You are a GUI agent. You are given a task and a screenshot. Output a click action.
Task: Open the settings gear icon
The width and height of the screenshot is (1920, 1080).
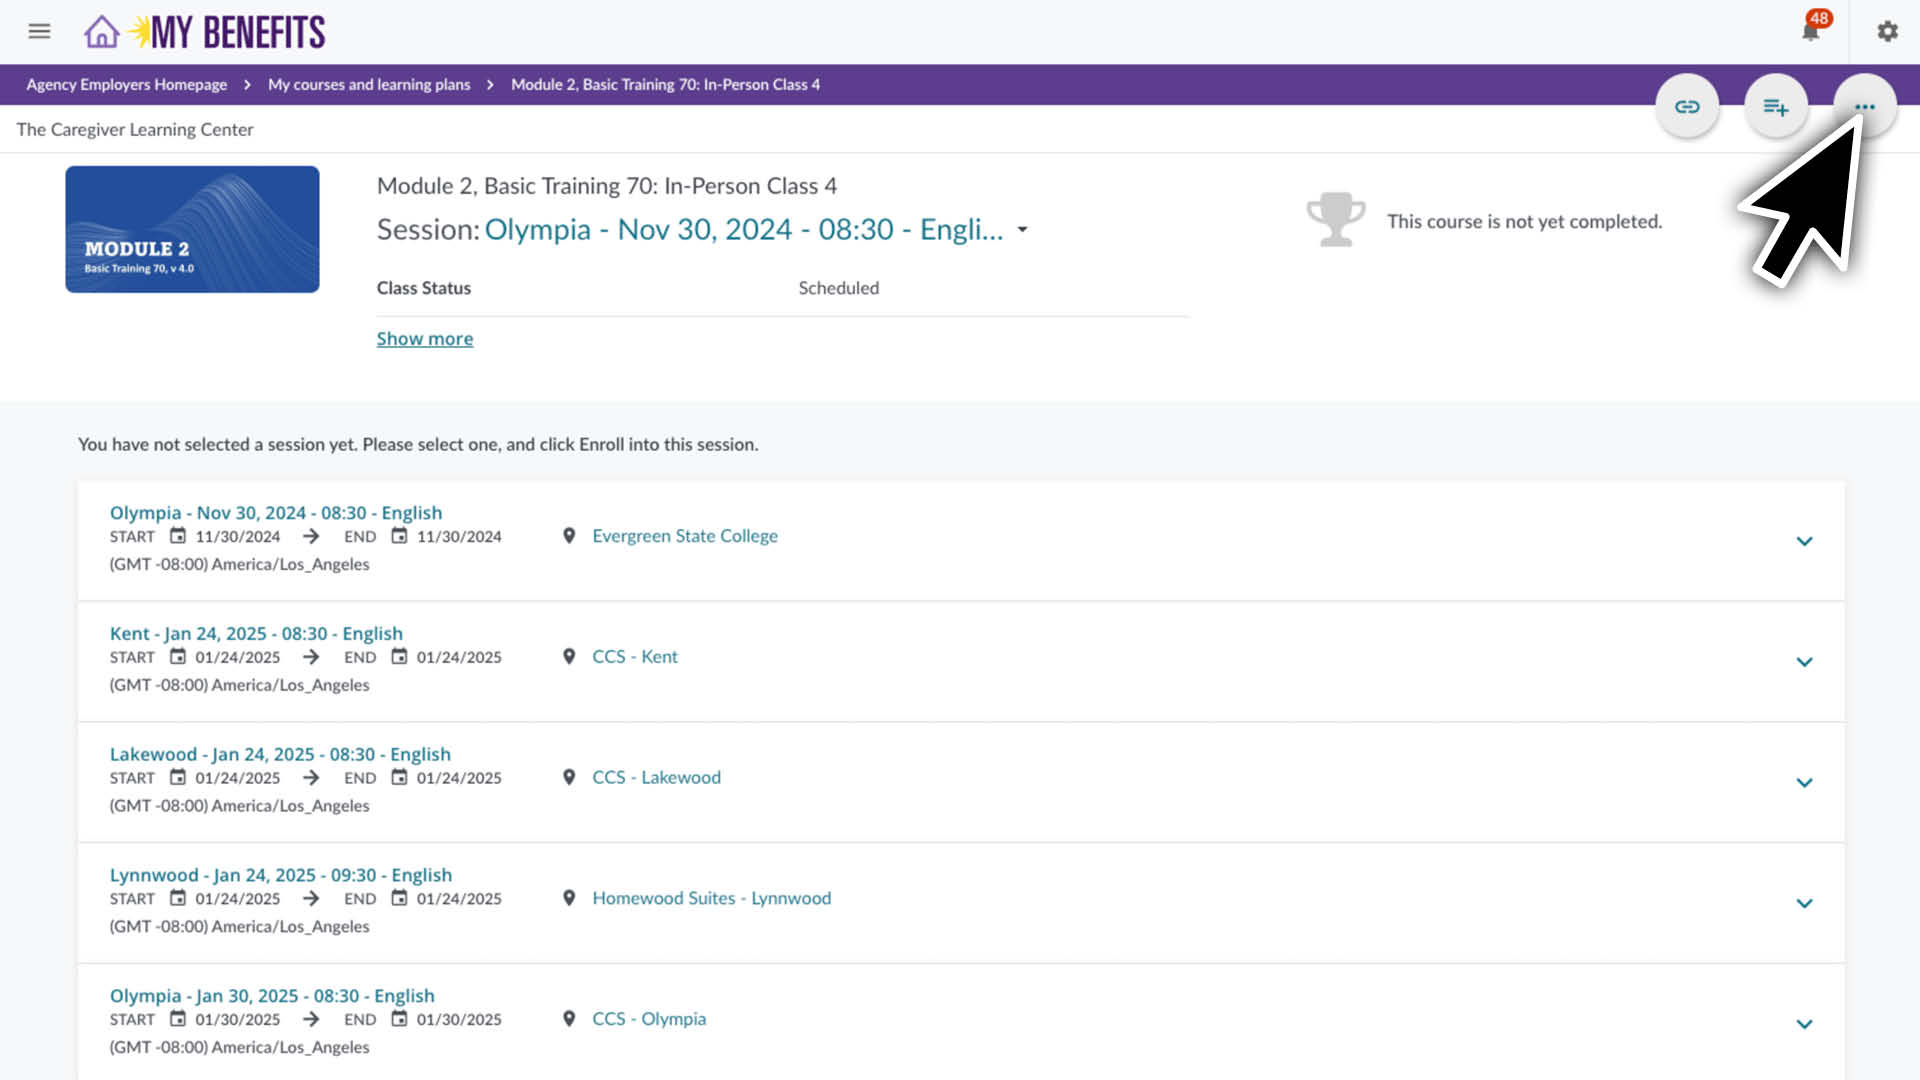[x=1887, y=31]
